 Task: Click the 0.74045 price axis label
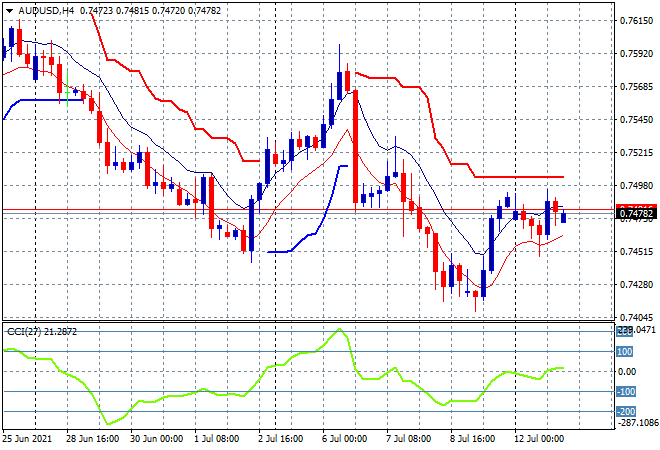636,318
